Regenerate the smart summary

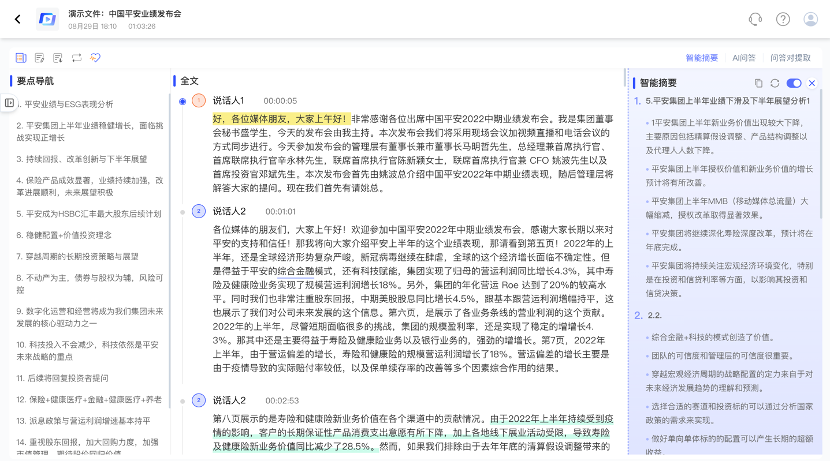coord(775,83)
